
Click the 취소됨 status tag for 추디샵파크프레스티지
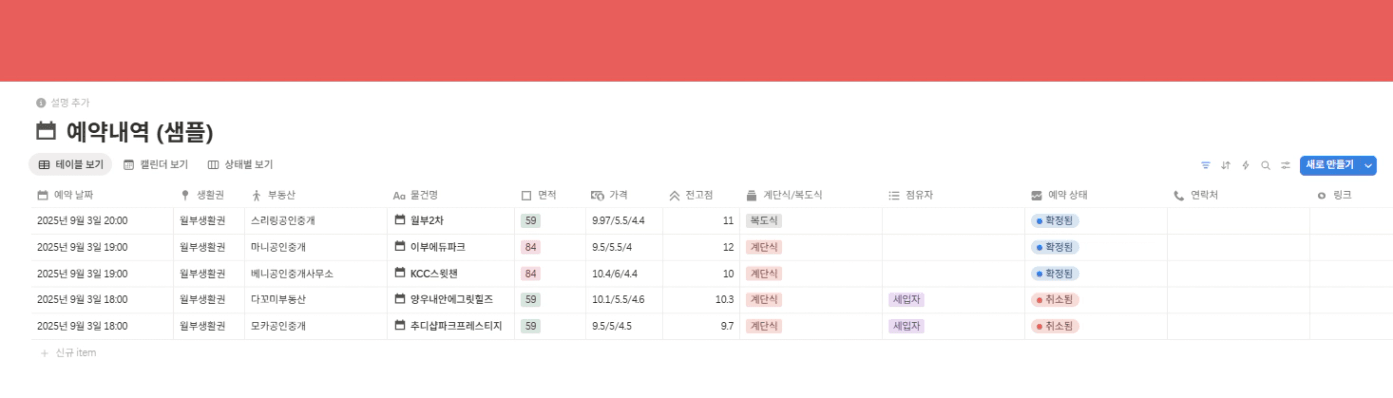click(1055, 326)
